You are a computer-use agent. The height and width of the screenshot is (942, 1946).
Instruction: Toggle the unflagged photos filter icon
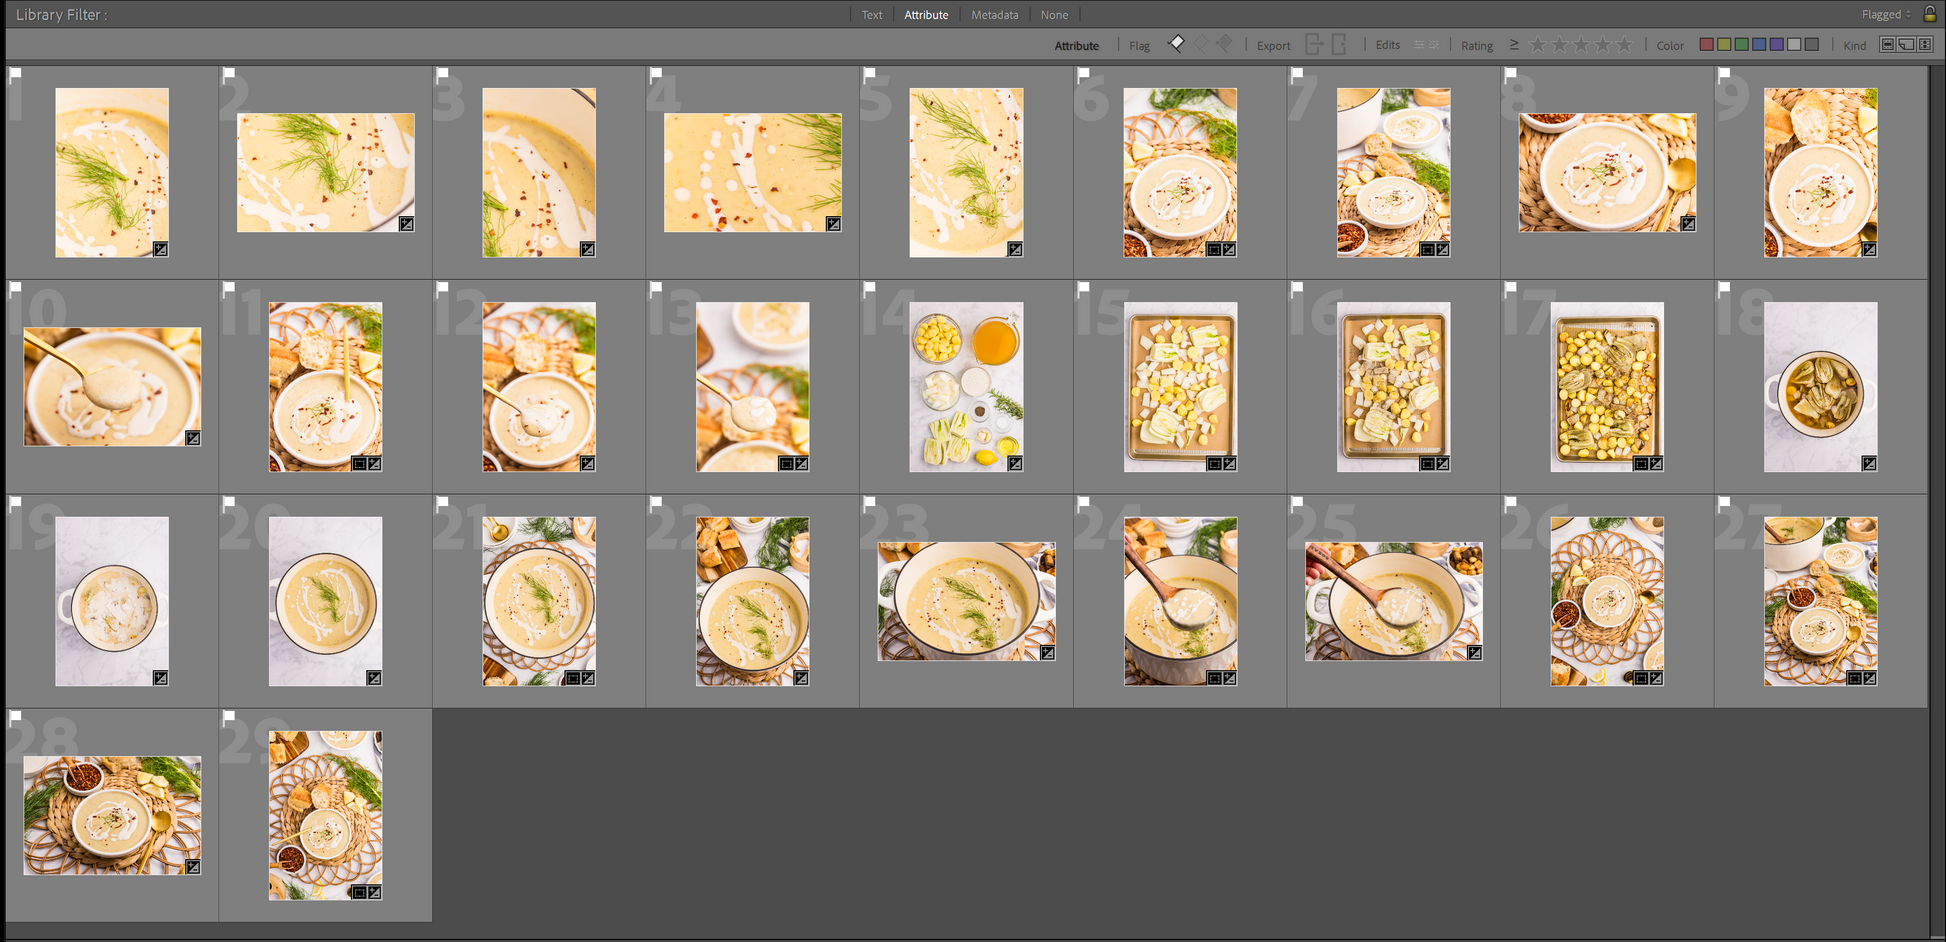click(1201, 43)
